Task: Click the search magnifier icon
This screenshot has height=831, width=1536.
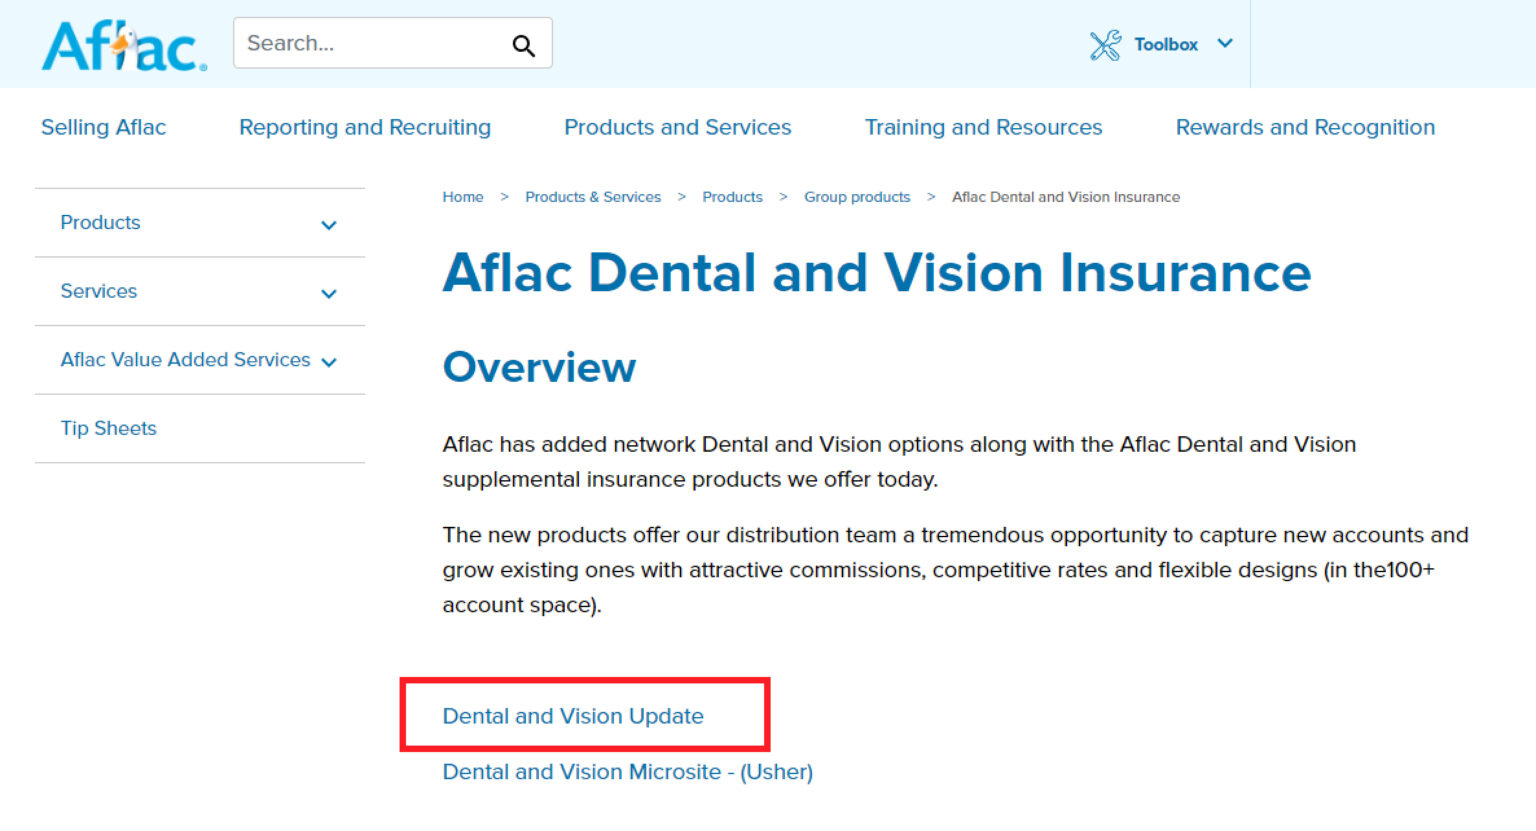Action: [523, 45]
